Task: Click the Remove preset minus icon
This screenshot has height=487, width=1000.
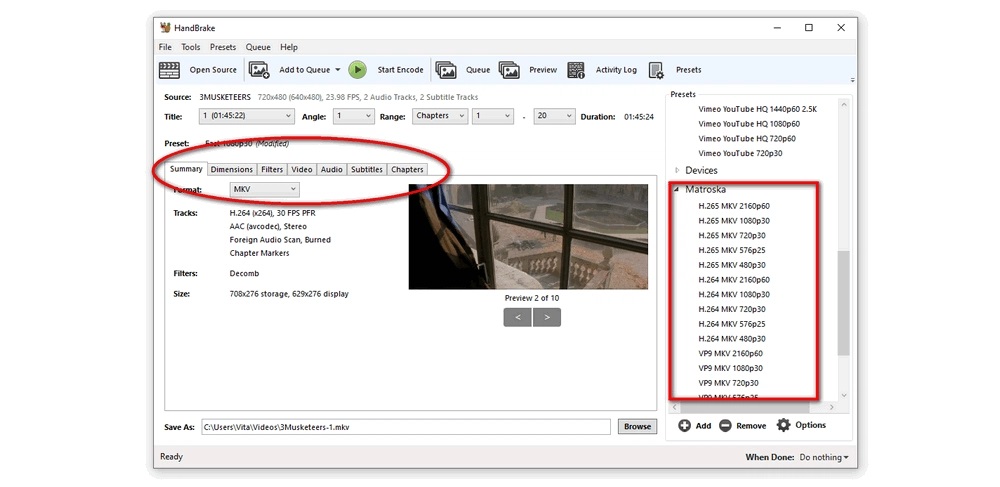Action: click(725, 425)
